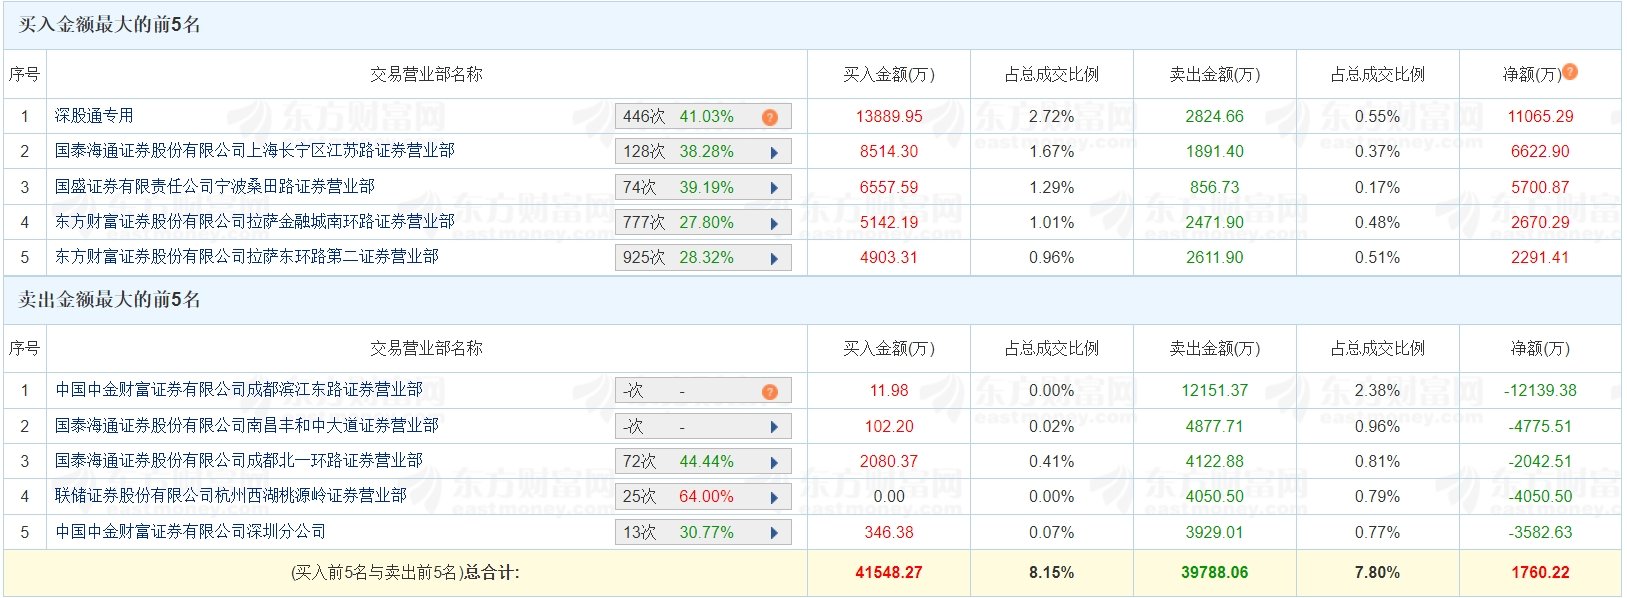1627x598 pixels.
Task: Expand arrow for 成都北一环路 row
Action: [x=774, y=463]
